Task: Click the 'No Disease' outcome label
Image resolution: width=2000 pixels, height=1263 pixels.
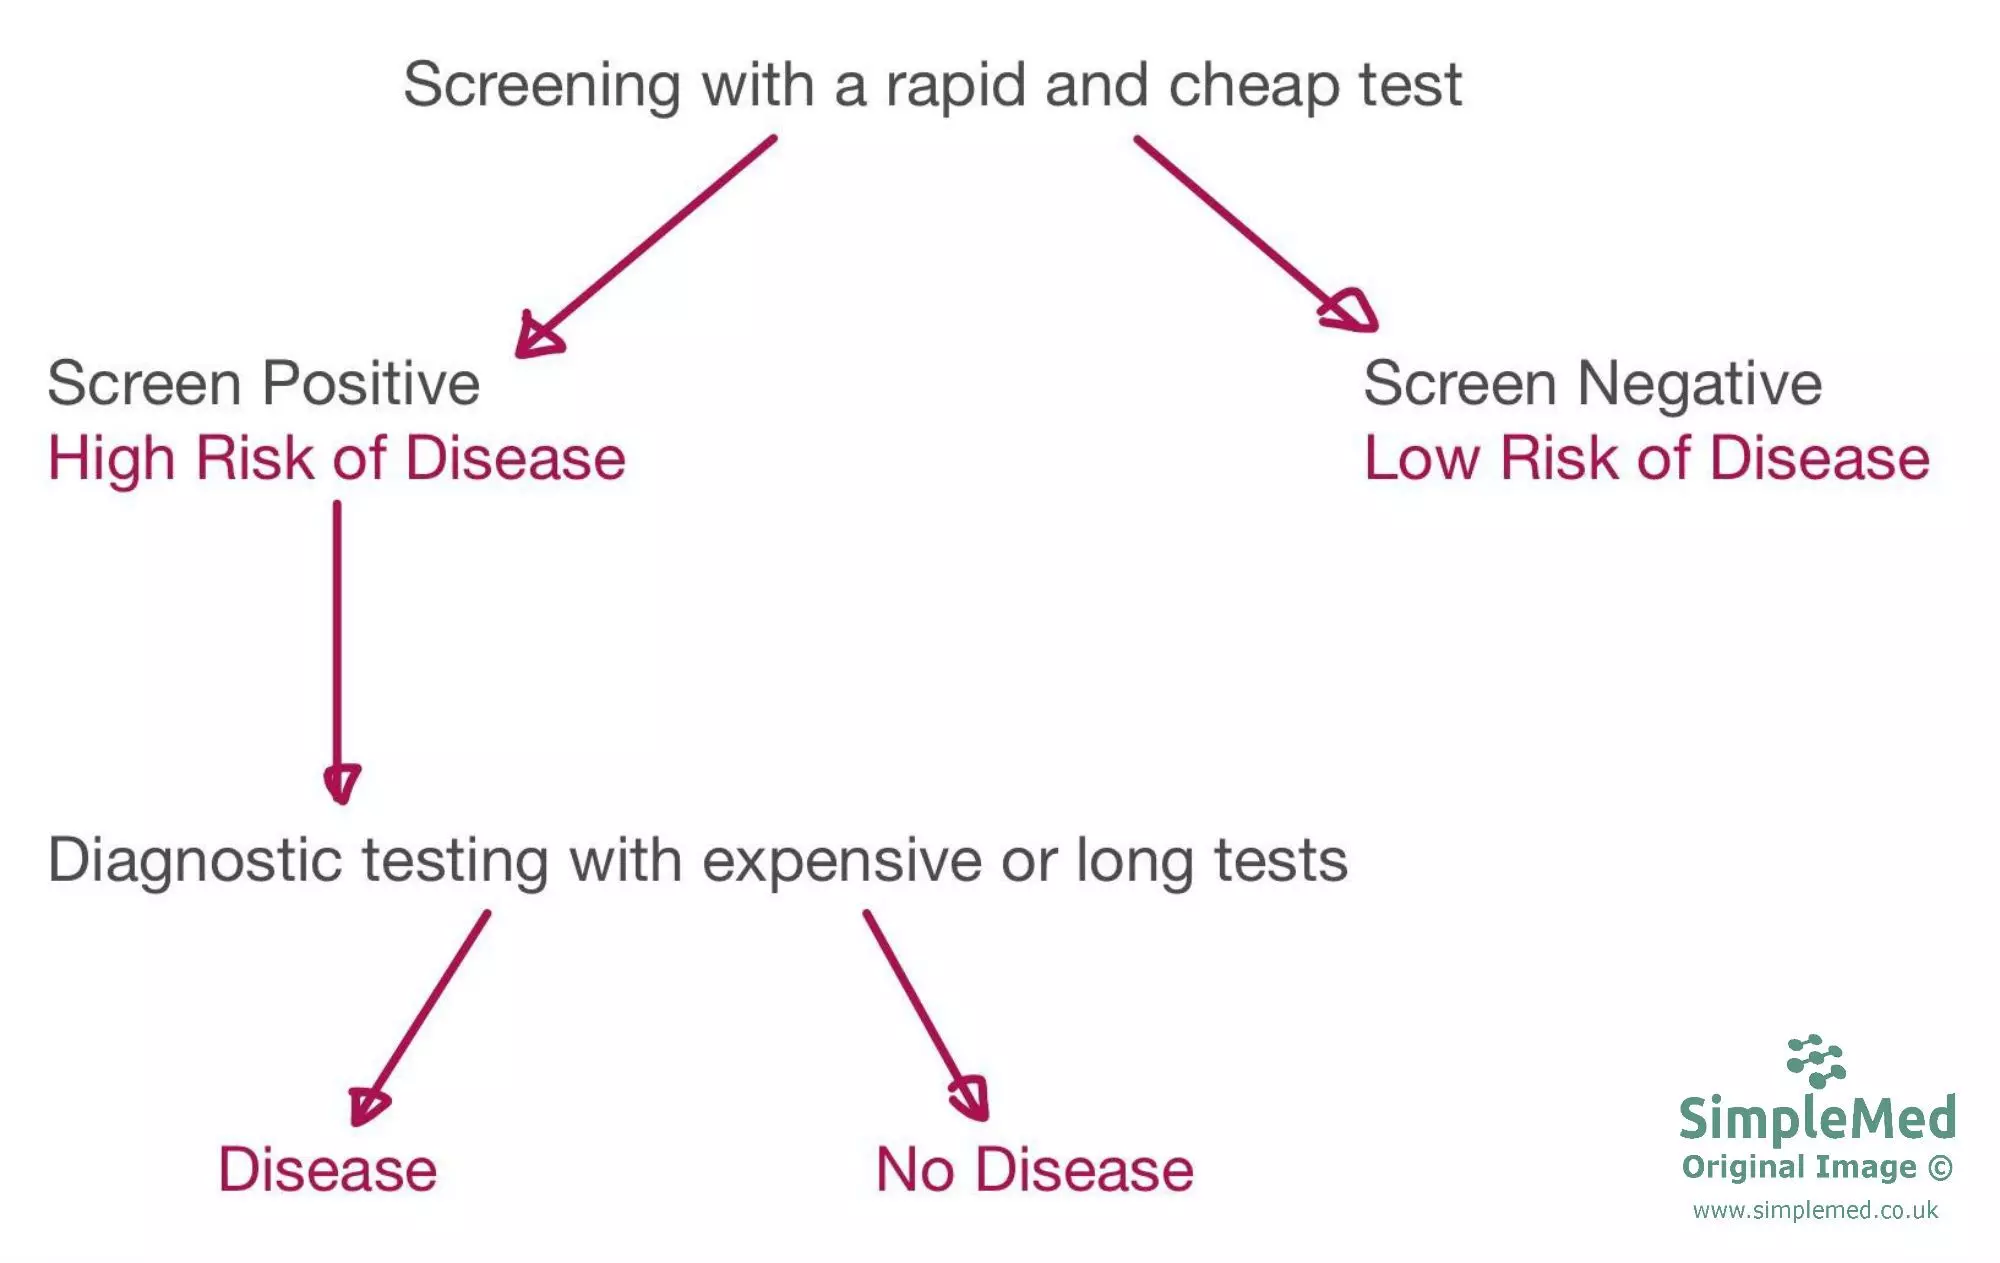Action: 1034,1170
